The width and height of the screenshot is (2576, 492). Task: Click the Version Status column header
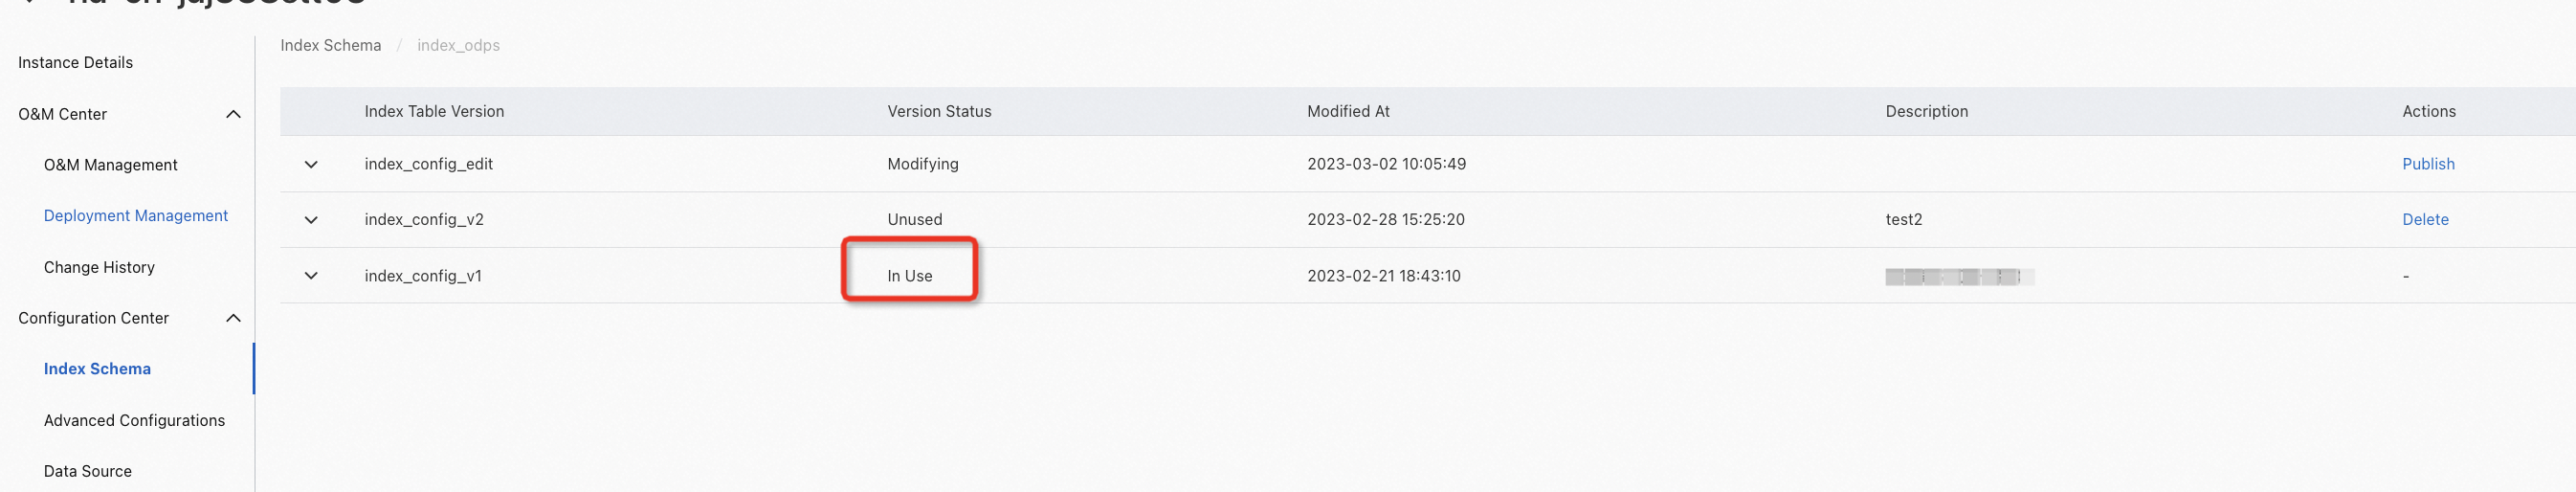(938, 111)
